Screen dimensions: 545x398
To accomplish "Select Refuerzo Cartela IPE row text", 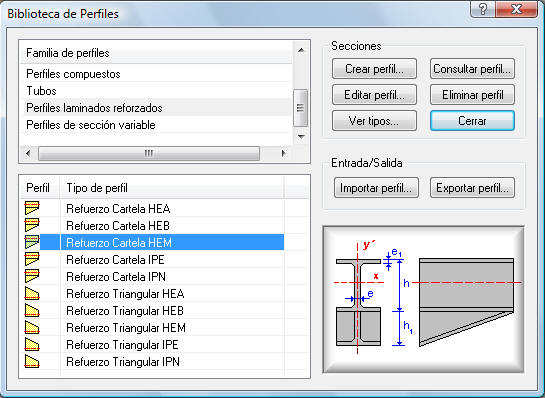I will tap(115, 260).
